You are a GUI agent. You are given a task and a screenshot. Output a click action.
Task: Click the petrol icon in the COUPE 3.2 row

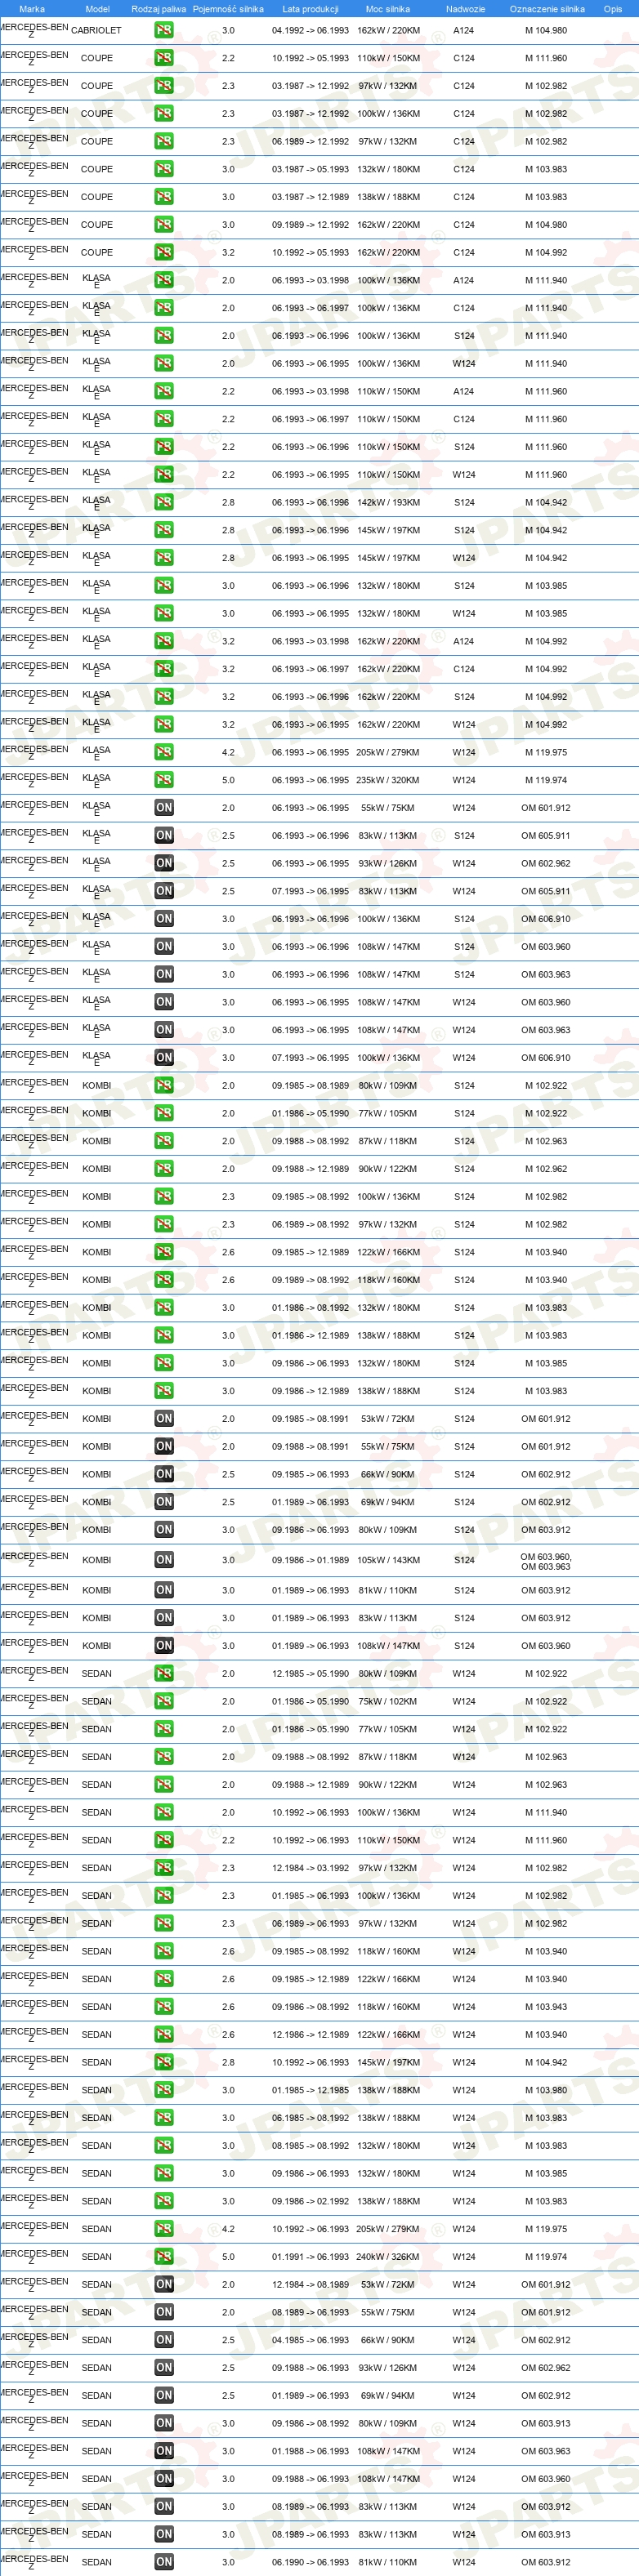tap(164, 252)
